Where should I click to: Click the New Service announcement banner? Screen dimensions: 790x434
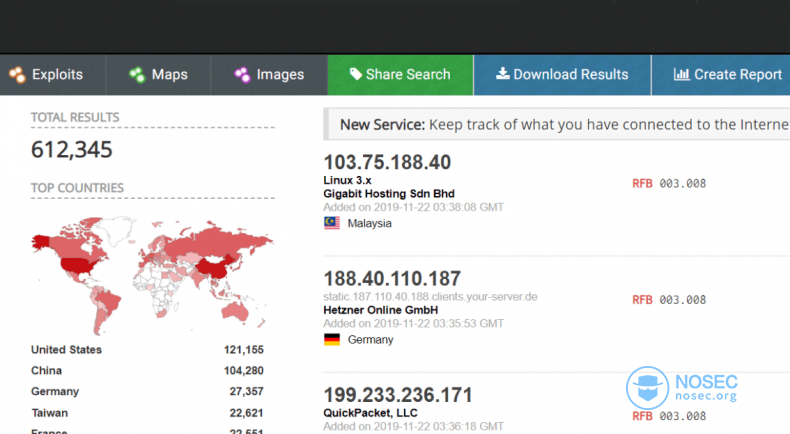coord(557,124)
